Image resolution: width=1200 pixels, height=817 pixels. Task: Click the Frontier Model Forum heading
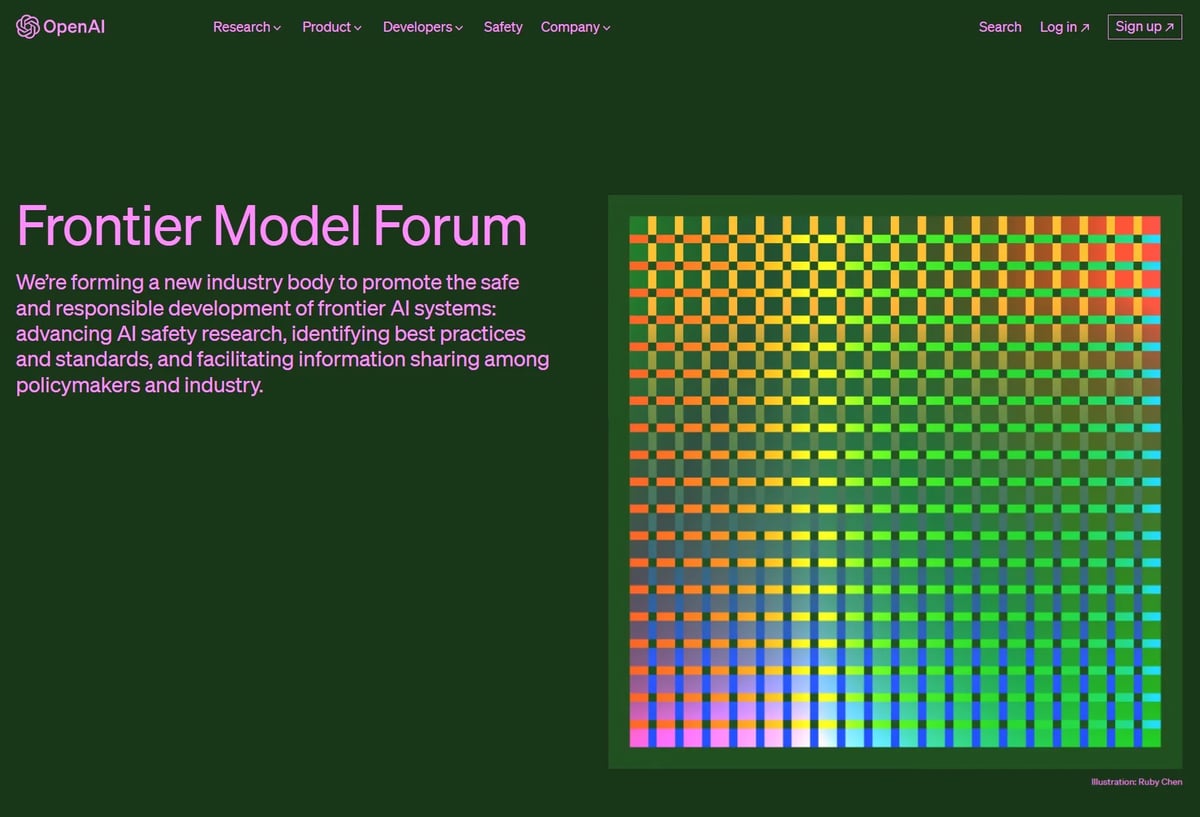(272, 225)
